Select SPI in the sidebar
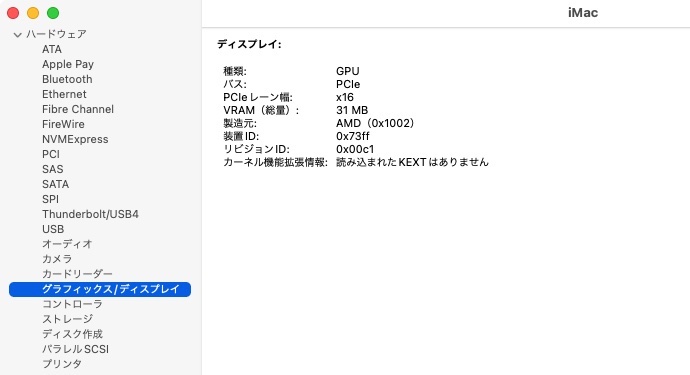This screenshot has width=690, height=375. pos(51,199)
